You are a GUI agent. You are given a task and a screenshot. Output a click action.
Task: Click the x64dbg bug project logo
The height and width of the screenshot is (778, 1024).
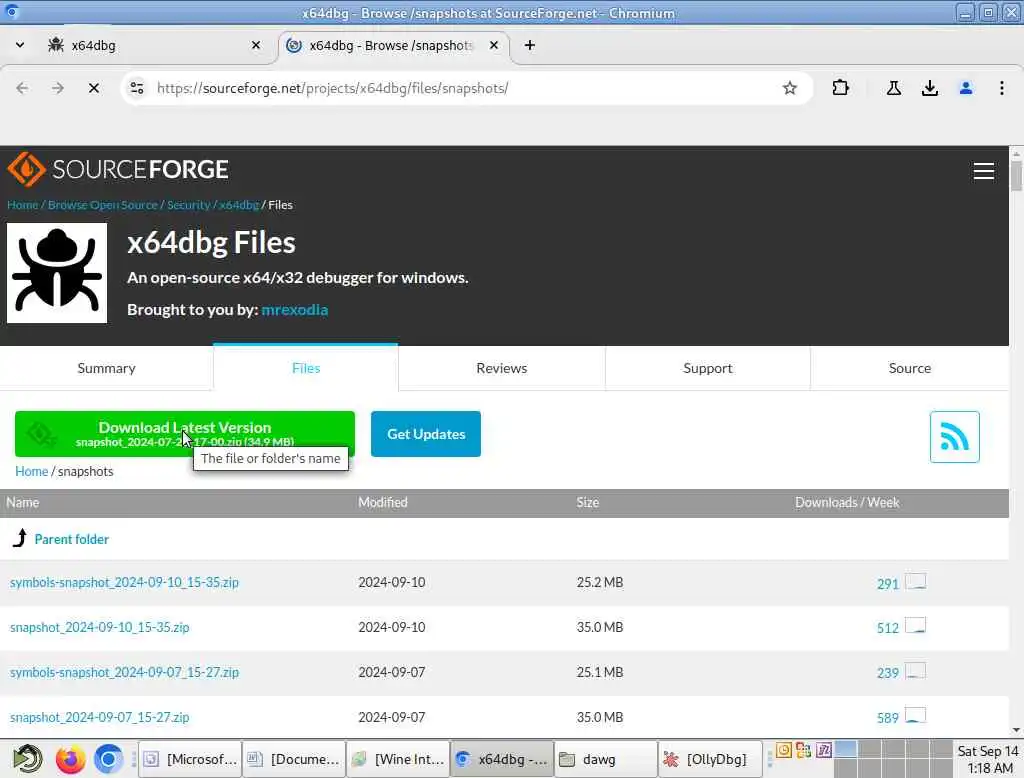(57, 273)
